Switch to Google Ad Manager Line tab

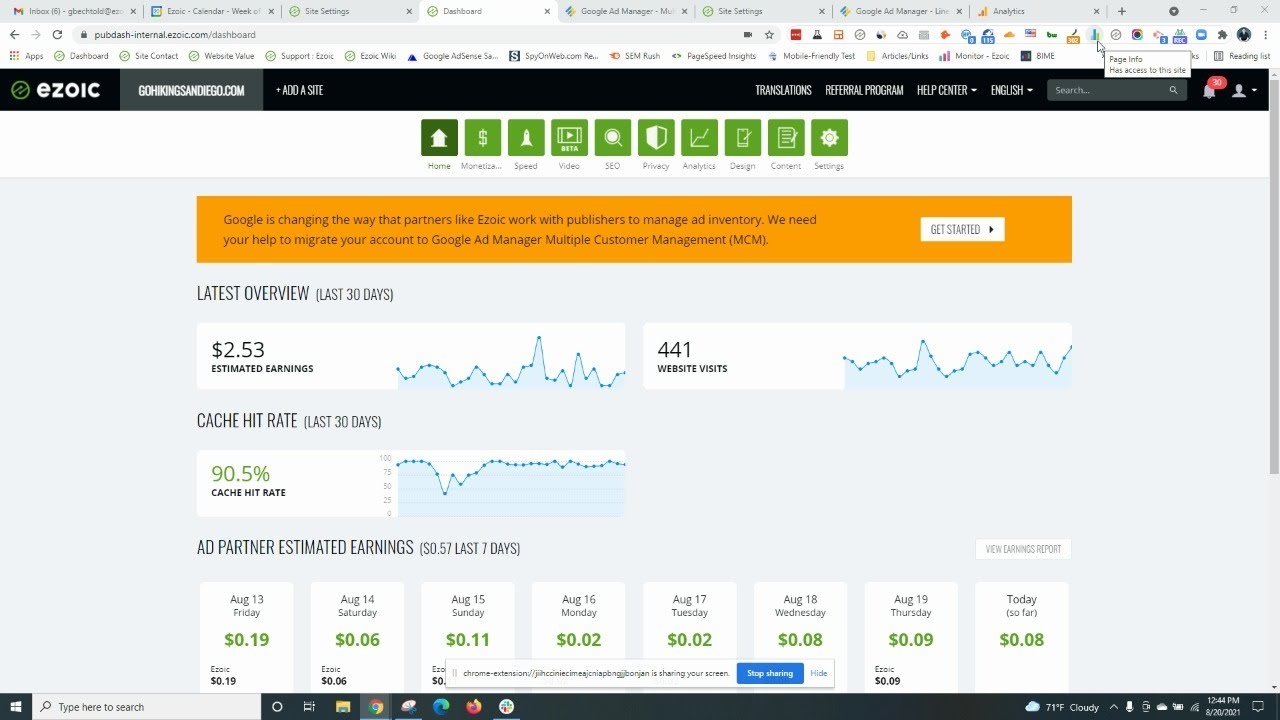[x=901, y=11]
